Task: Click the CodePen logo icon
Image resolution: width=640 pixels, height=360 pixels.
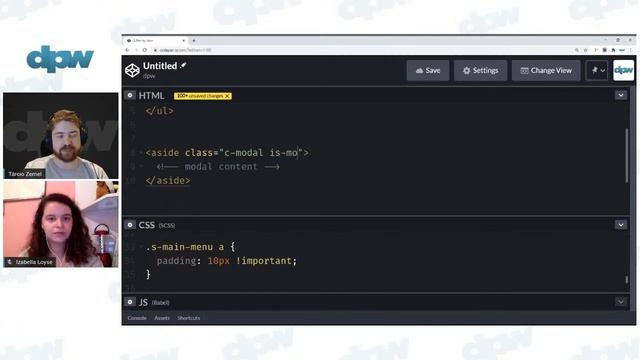Action: (132, 70)
